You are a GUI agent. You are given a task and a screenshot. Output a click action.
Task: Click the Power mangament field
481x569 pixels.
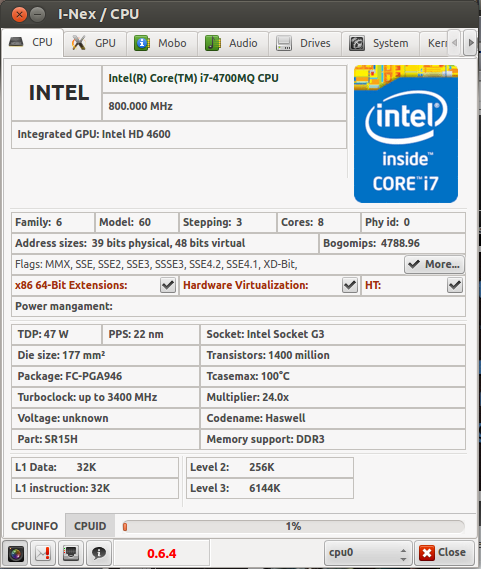point(239,306)
